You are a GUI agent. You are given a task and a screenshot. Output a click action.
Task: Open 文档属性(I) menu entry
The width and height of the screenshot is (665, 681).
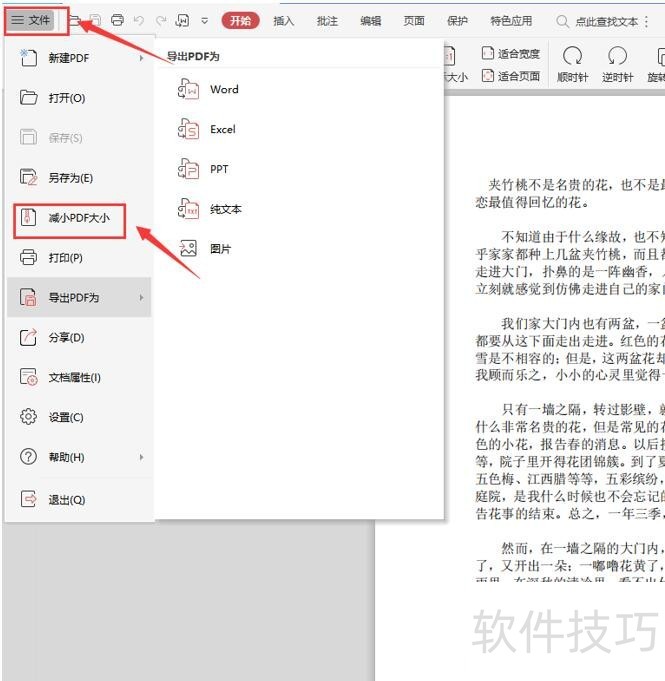click(79, 377)
